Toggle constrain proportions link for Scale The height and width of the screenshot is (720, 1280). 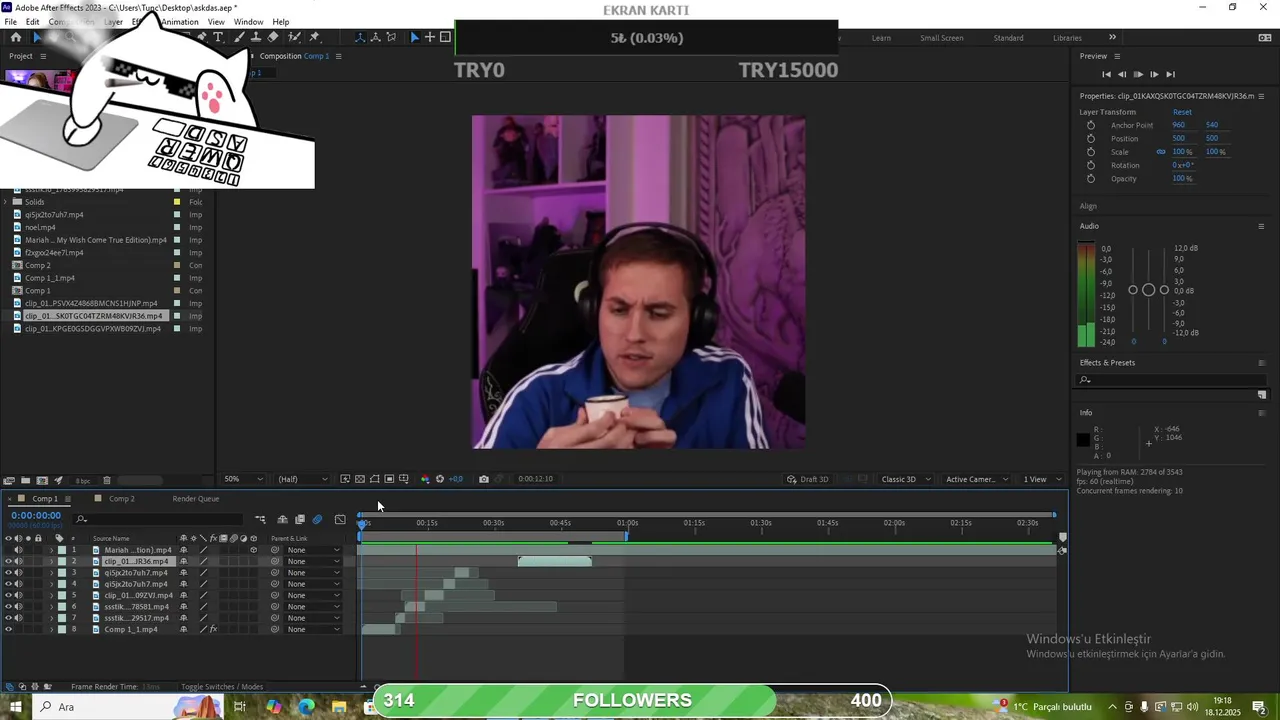pos(1161,152)
